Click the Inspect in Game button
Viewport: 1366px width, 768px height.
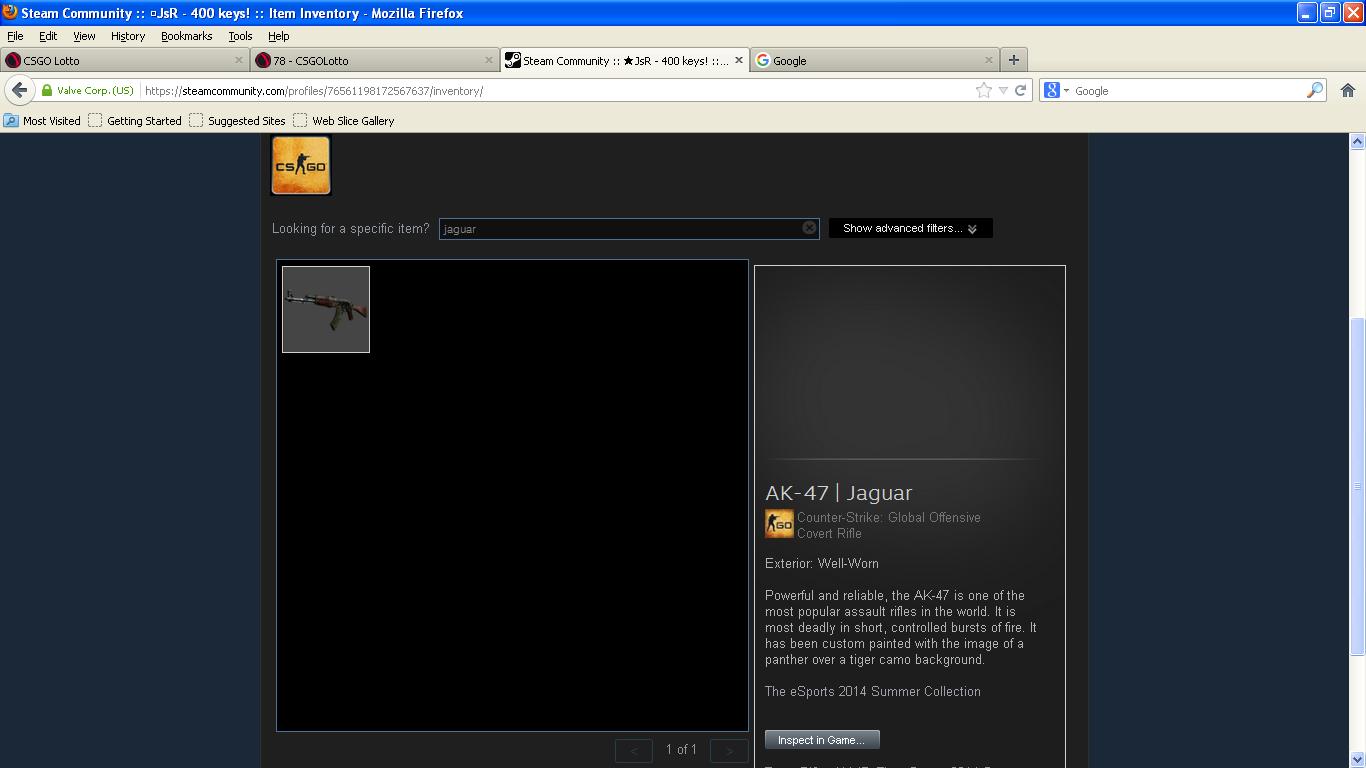822,740
